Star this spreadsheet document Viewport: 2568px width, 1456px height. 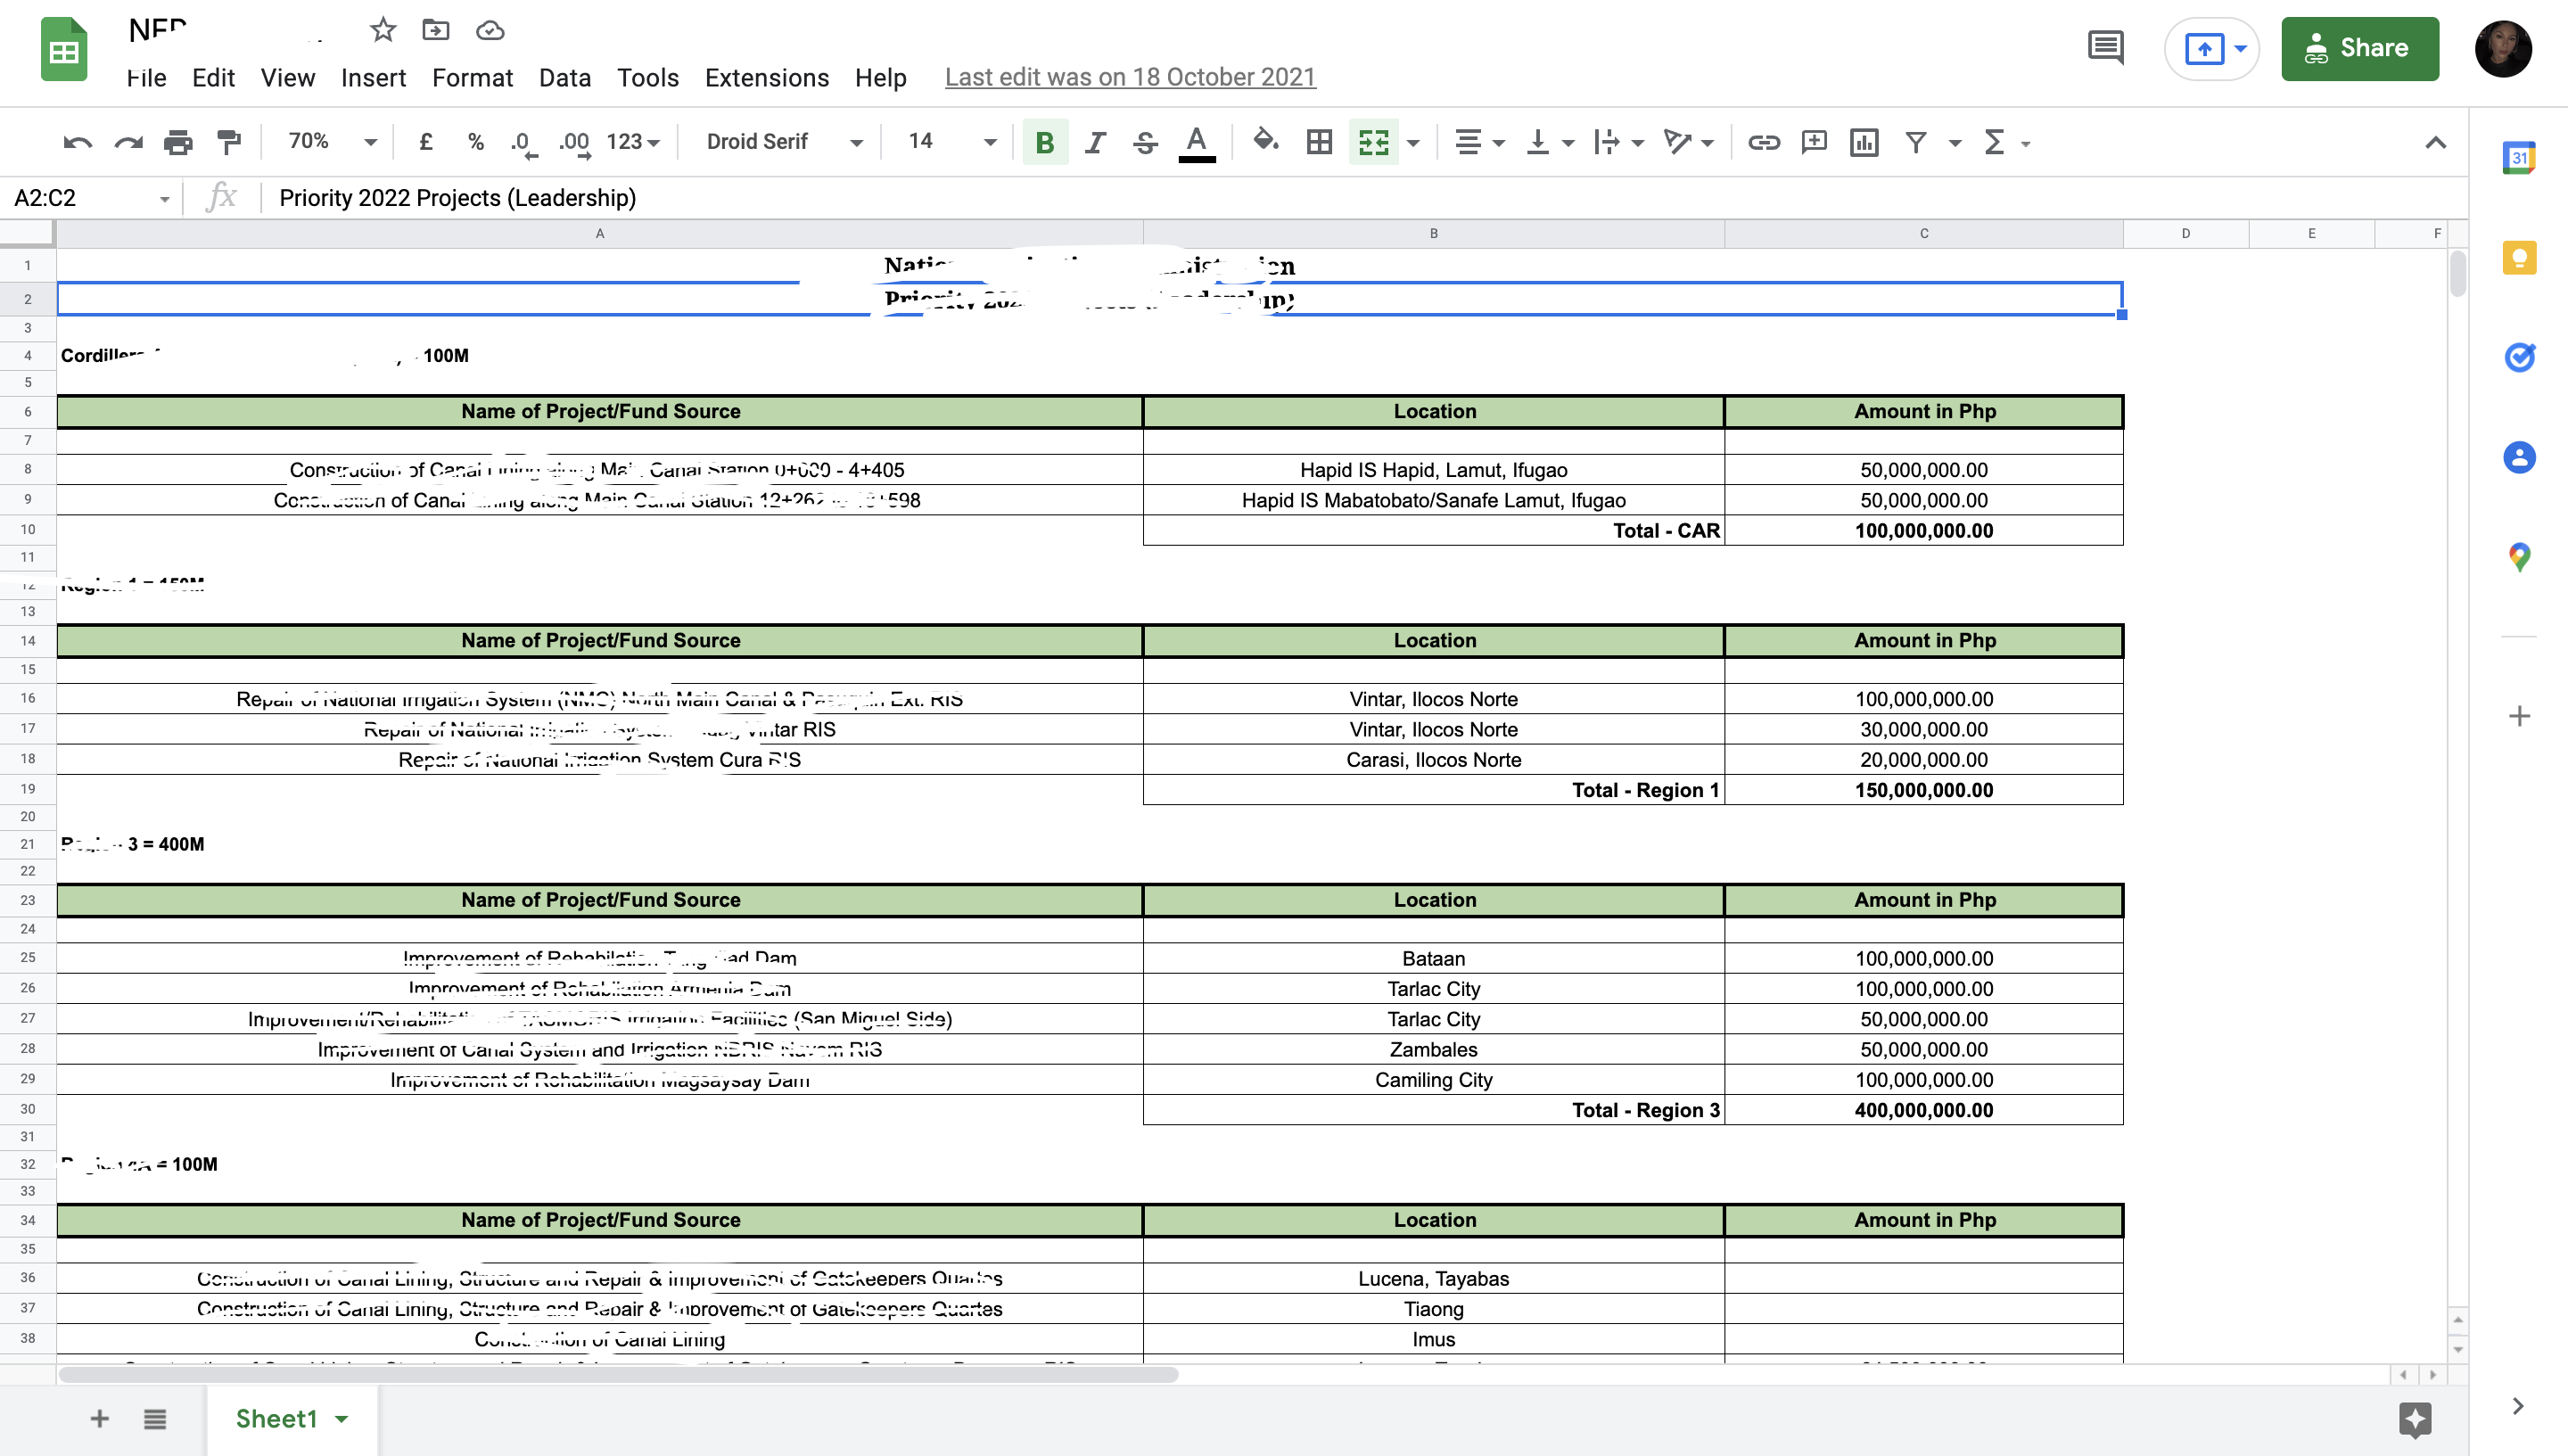382,30
